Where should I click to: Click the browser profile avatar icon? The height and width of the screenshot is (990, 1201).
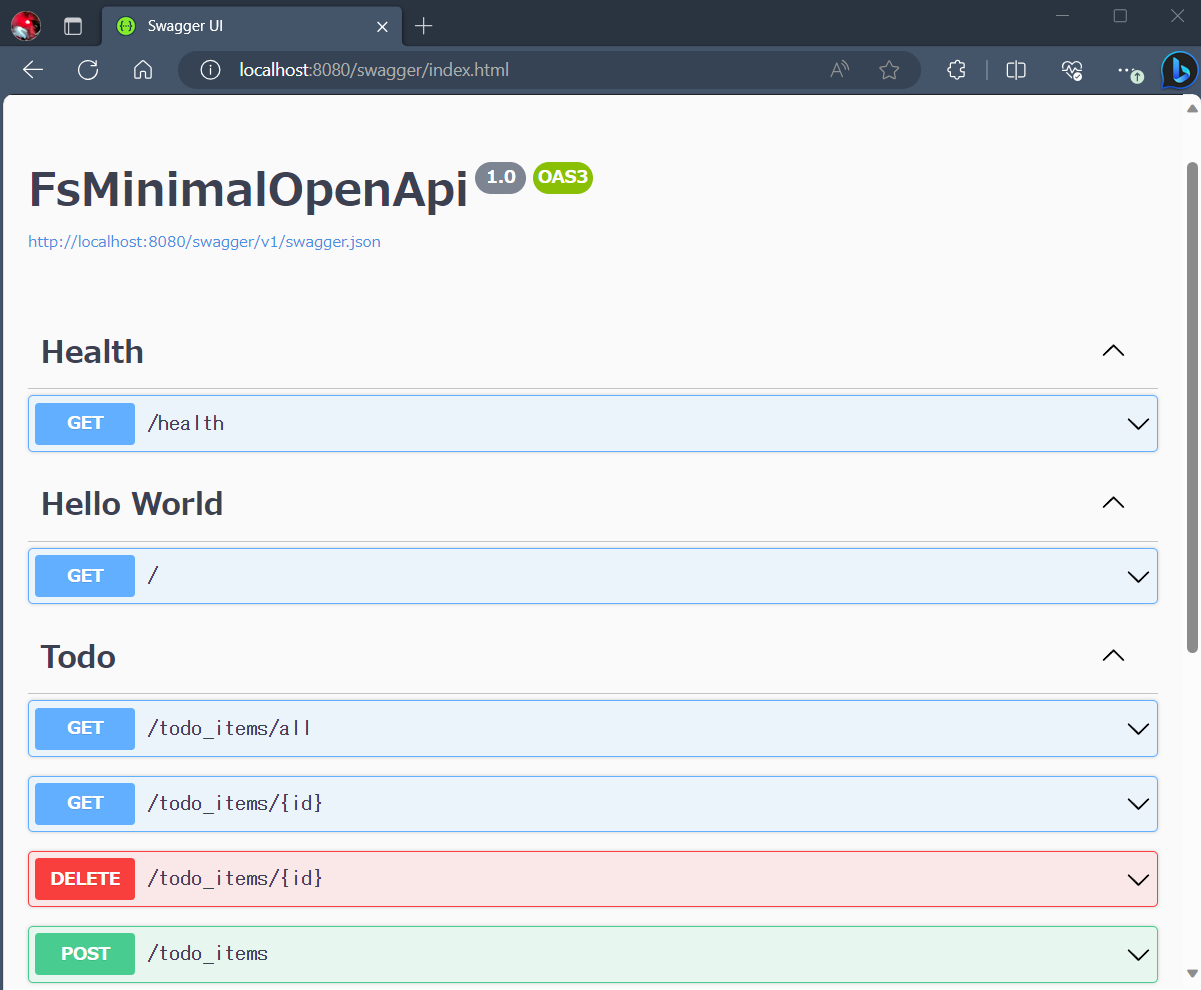pos(25,26)
